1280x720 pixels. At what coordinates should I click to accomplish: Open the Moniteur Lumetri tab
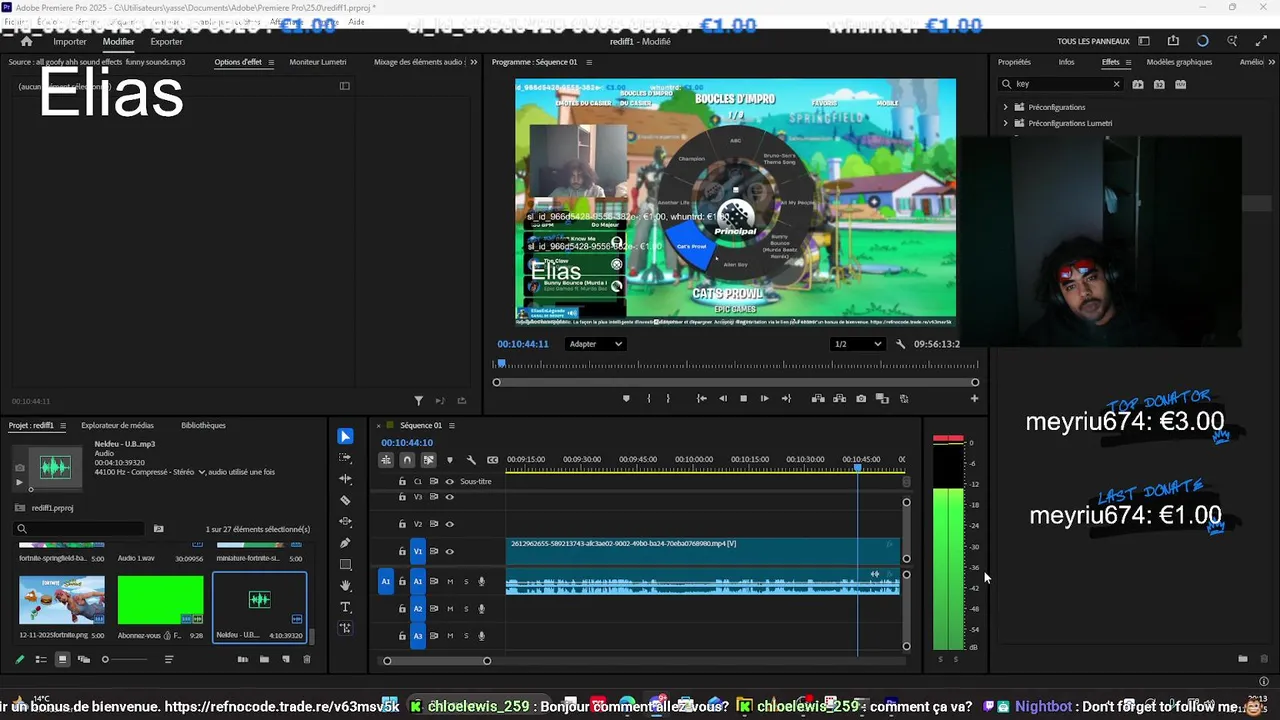tap(318, 62)
